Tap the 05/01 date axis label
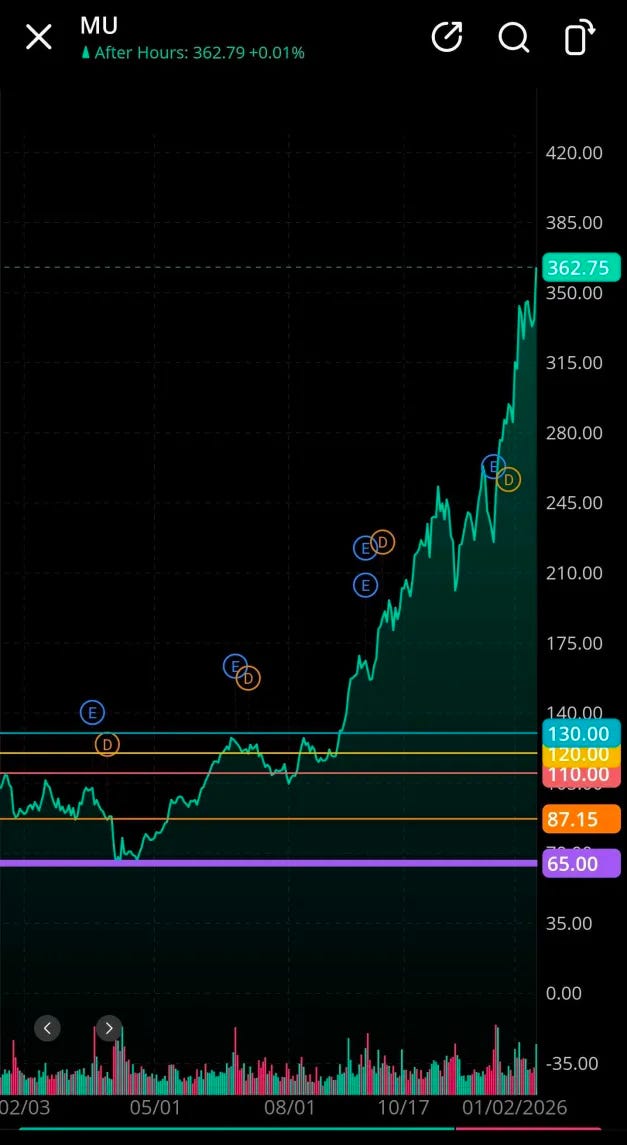 [x=155, y=1107]
